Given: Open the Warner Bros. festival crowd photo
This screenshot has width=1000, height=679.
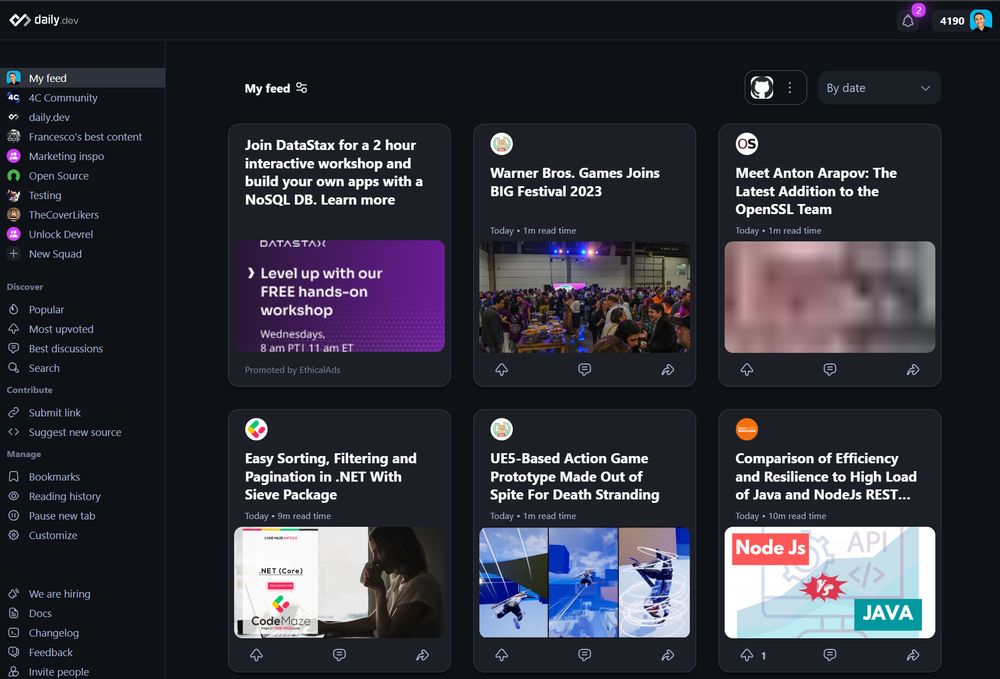Looking at the screenshot, I should [x=584, y=297].
